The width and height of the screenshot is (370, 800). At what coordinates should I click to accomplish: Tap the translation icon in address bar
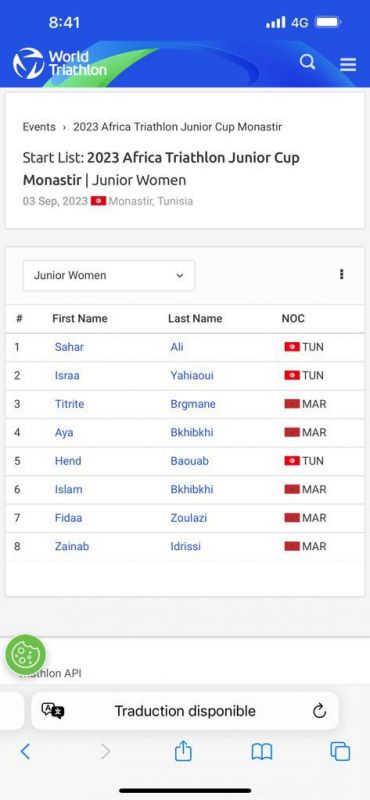(x=53, y=711)
